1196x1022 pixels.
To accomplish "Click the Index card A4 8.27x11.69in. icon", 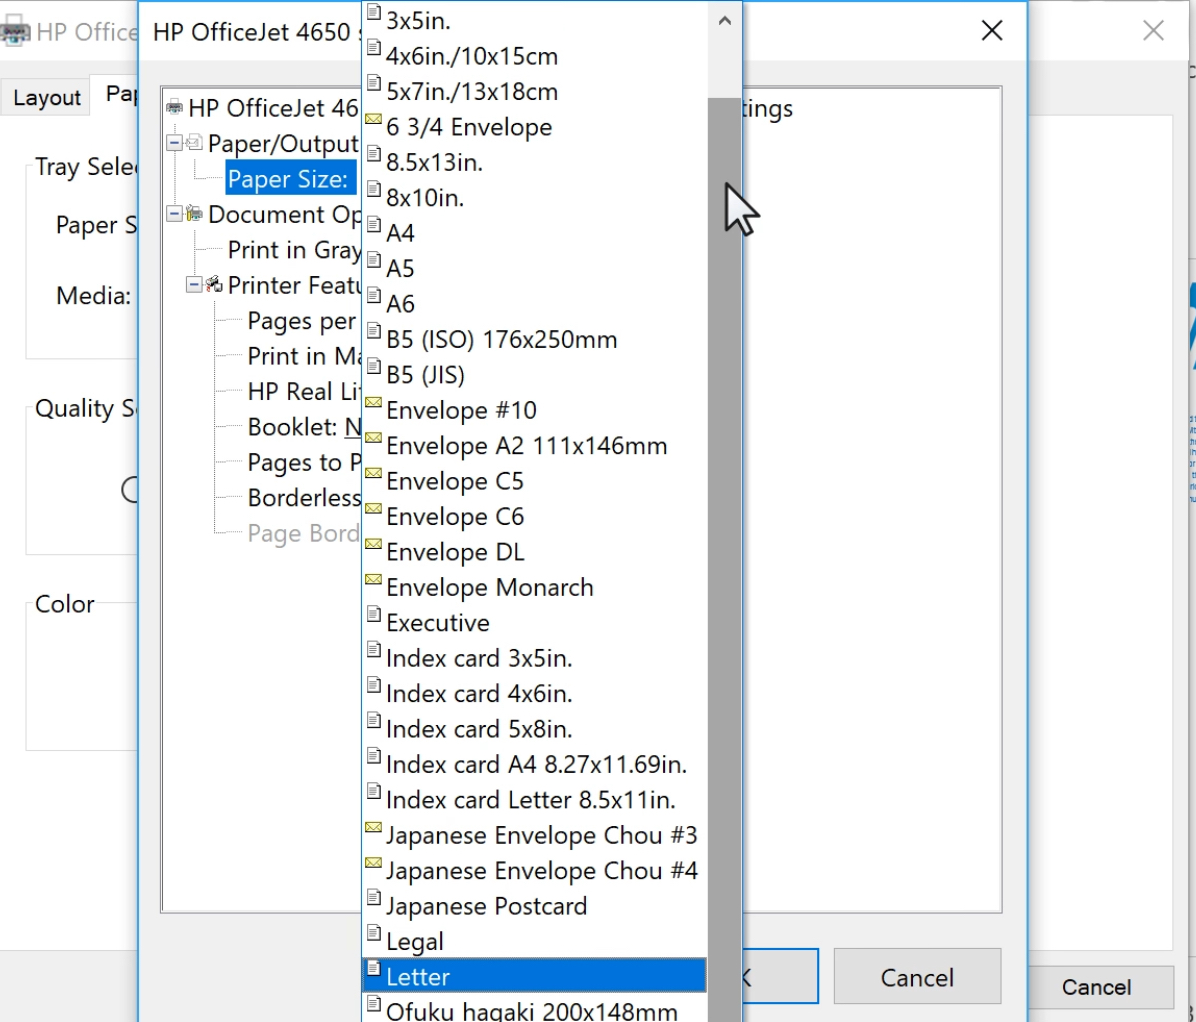I will pos(374,756).
